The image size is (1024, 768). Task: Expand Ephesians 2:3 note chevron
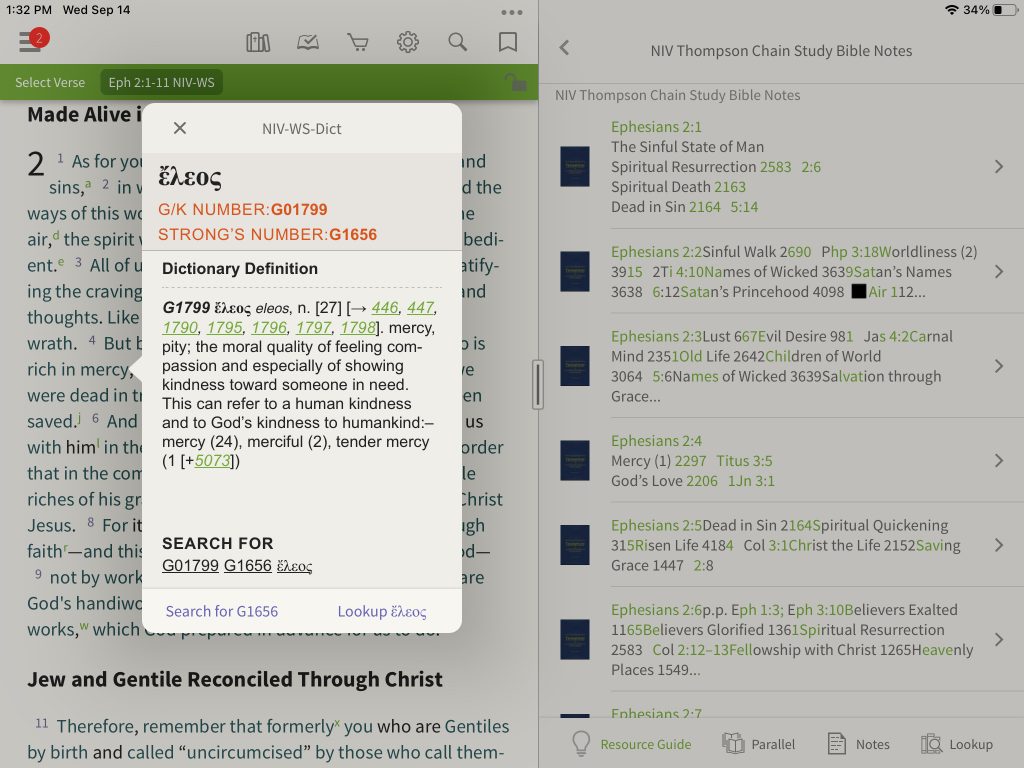999,366
